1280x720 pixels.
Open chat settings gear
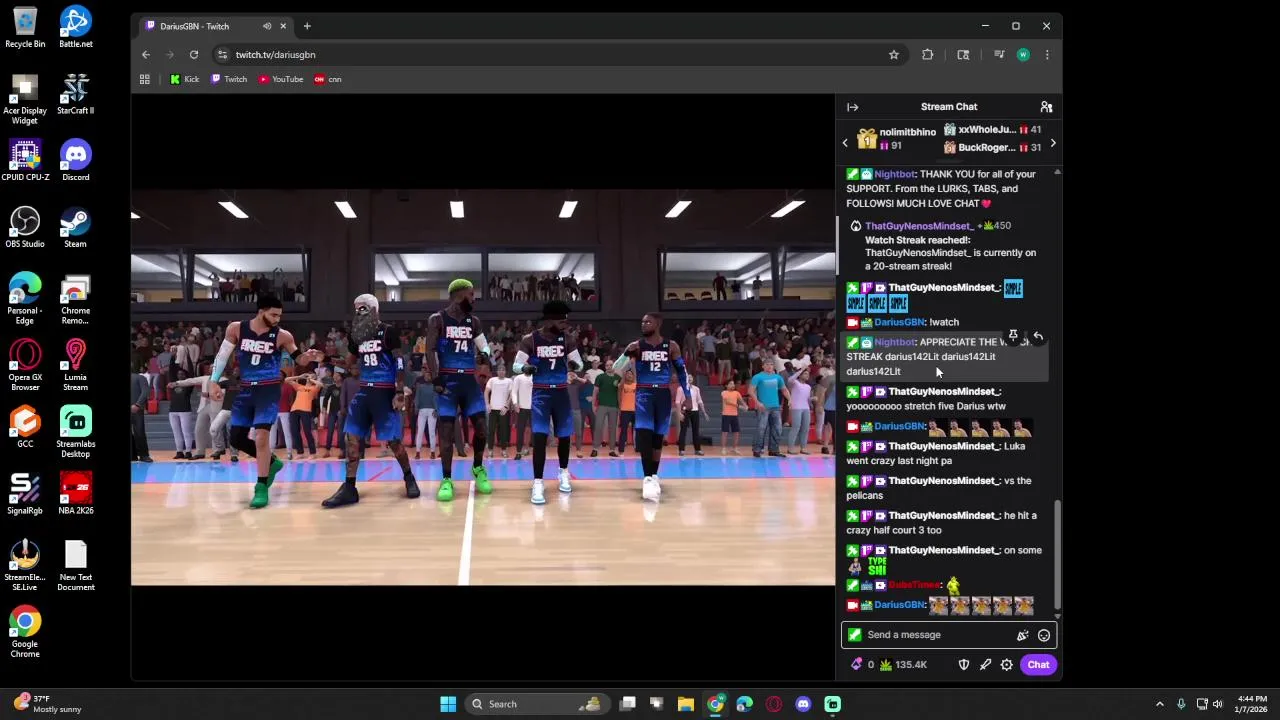pyautogui.click(x=1007, y=665)
